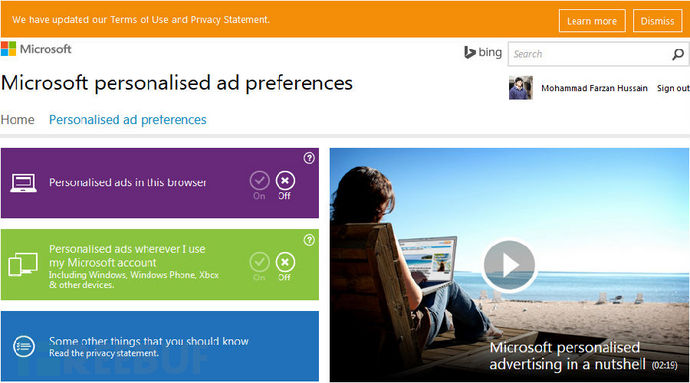This screenshot has height=383, width=690.
Task: Click the Sign out link
Action: pyautogui.click(x=673, y=88)
